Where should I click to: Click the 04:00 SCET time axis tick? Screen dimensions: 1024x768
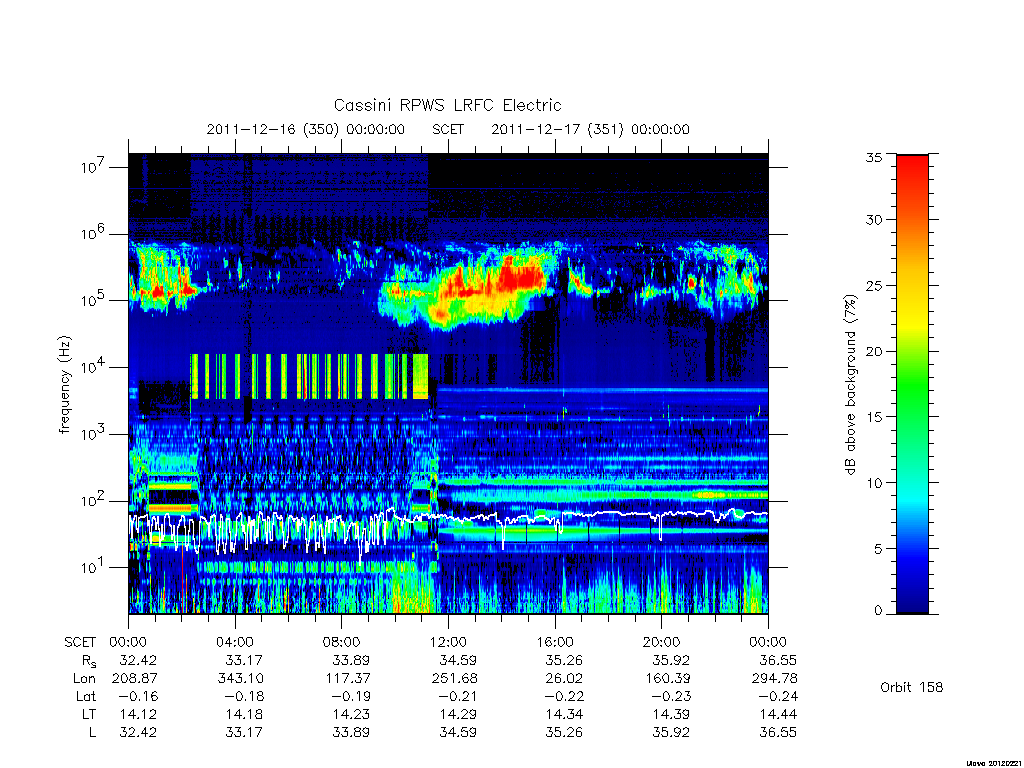click(234, 642)
